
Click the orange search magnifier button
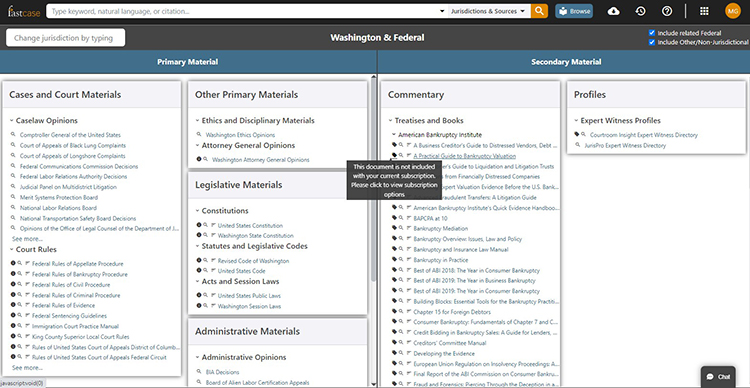point(539,11)
